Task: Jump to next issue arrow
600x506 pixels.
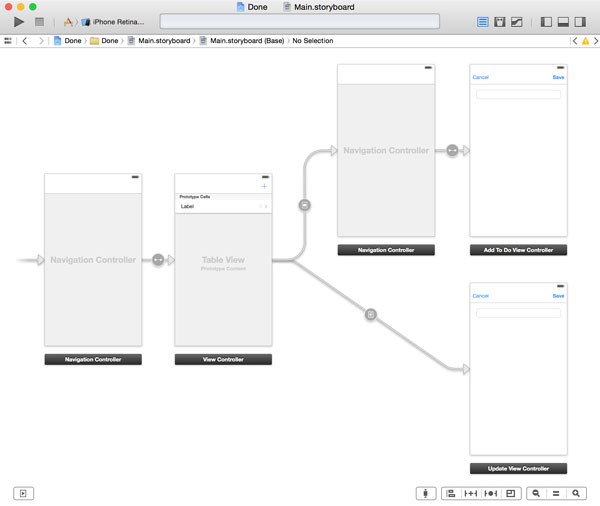Action: coord(596,41)
